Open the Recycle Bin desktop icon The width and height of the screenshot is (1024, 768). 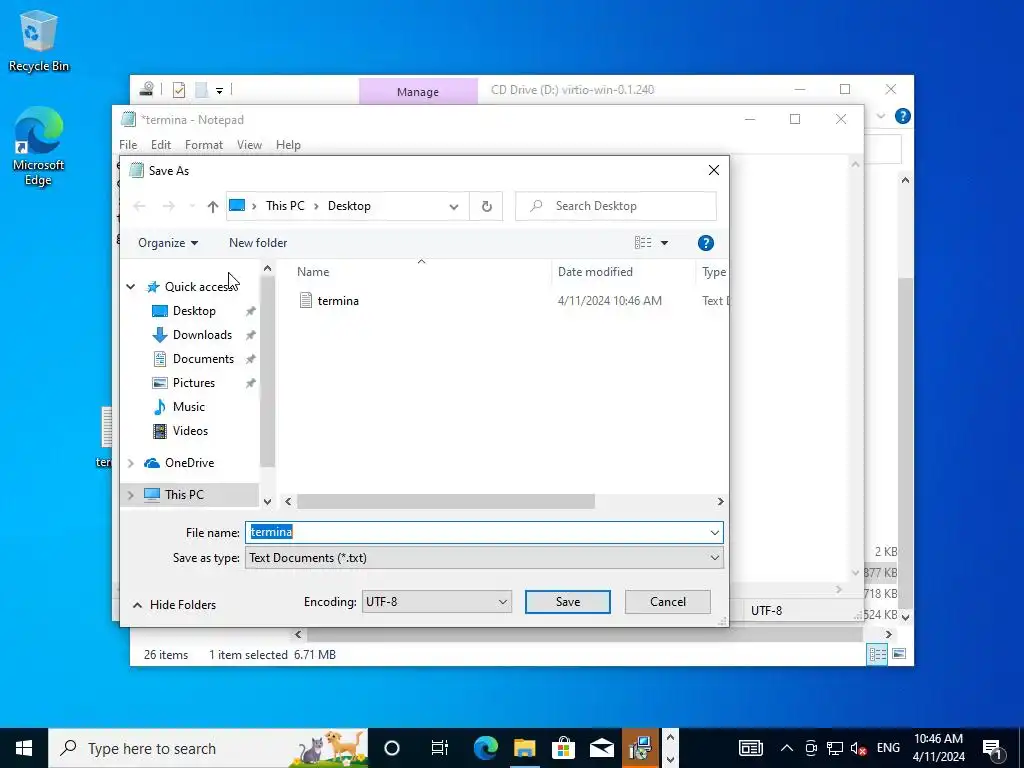pos(39,40)
